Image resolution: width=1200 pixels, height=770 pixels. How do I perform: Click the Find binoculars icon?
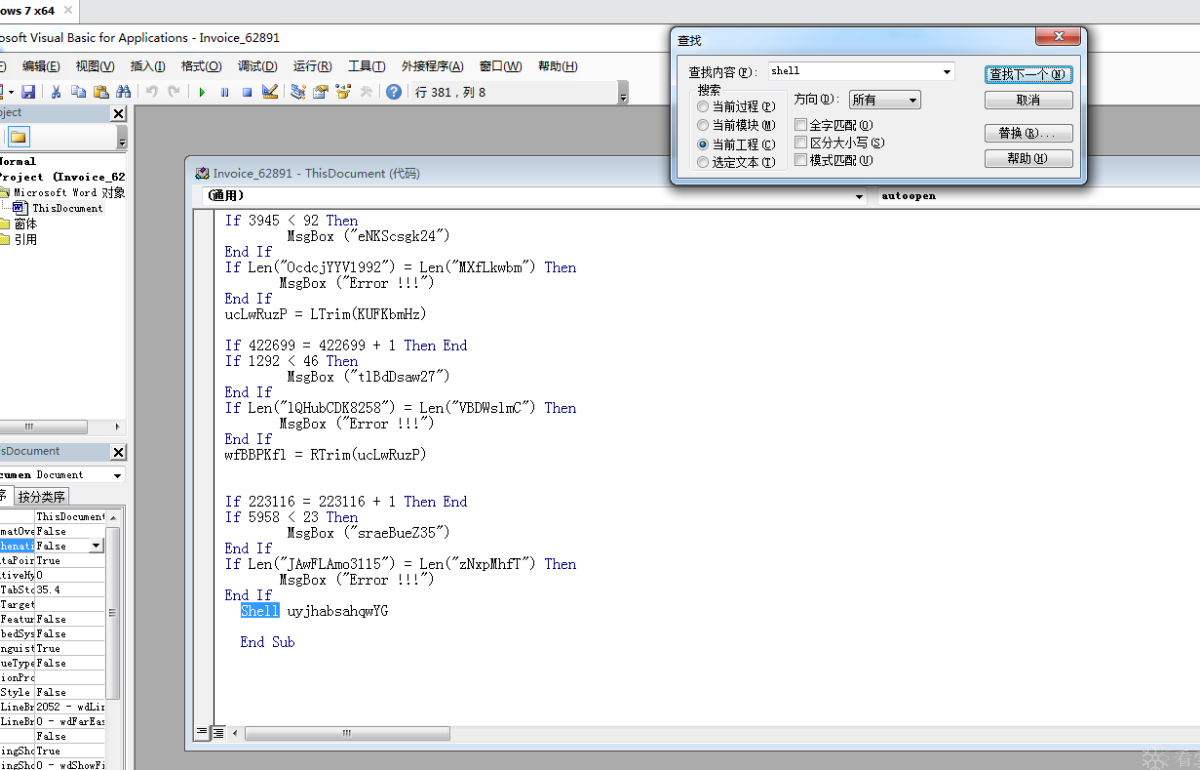[123, 92]
